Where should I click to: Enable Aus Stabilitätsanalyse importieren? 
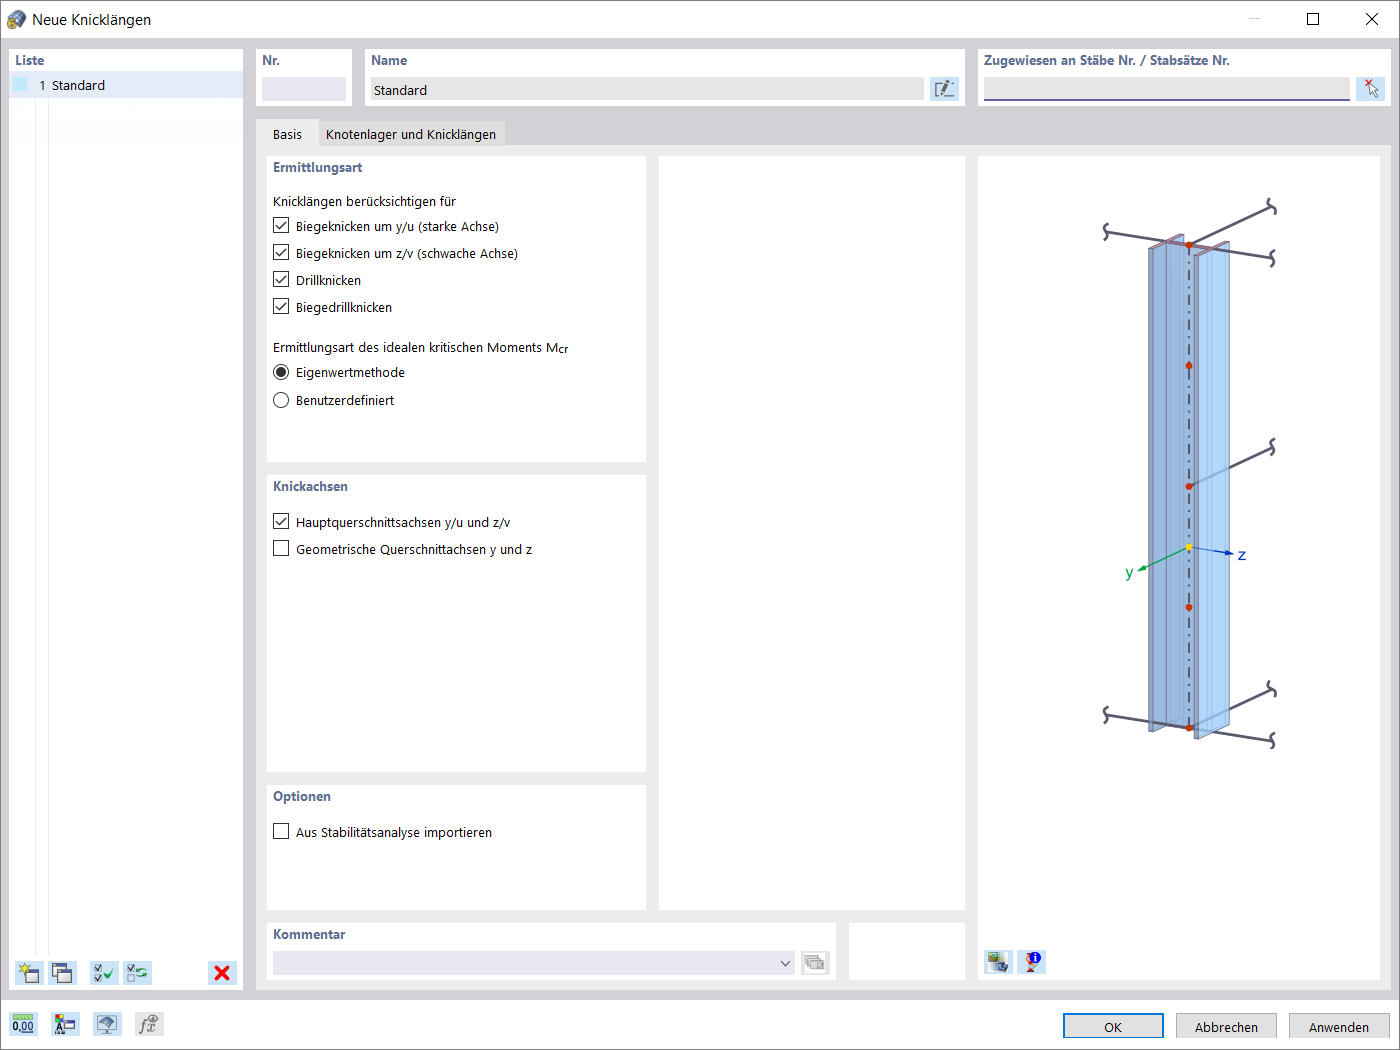[281, 832]
